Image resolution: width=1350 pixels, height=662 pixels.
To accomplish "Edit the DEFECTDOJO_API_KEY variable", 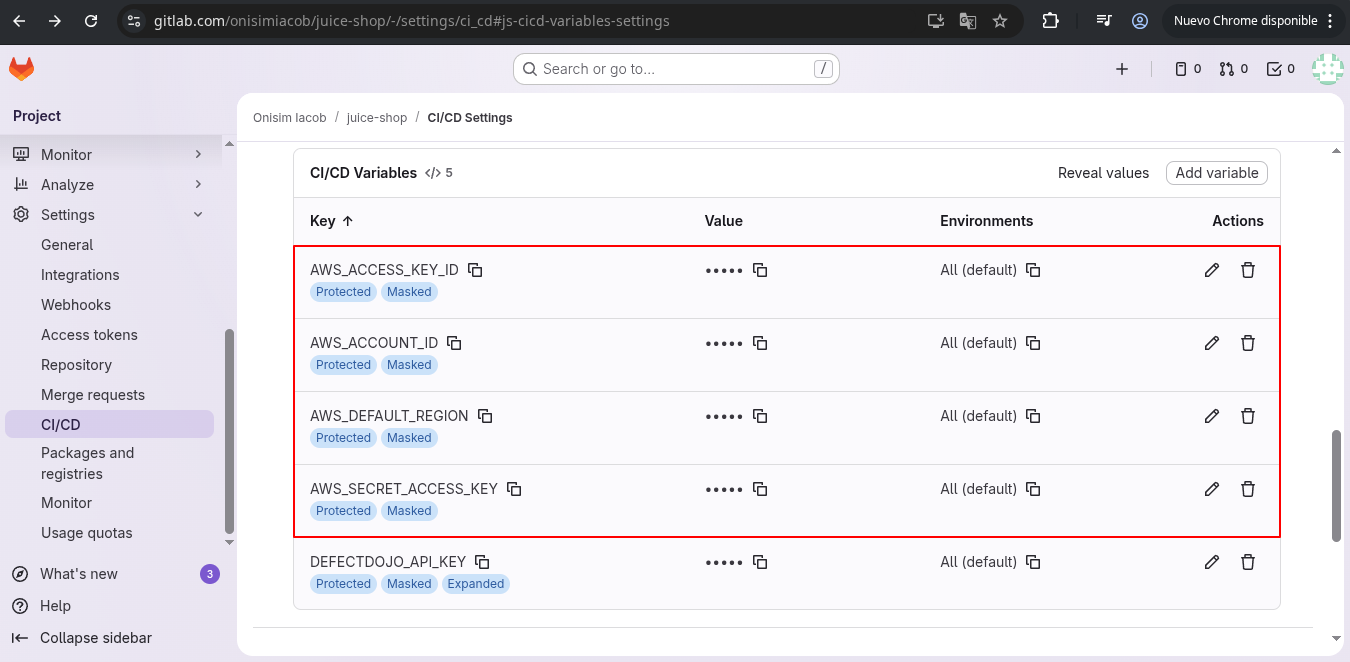I will click(1212, 562).
